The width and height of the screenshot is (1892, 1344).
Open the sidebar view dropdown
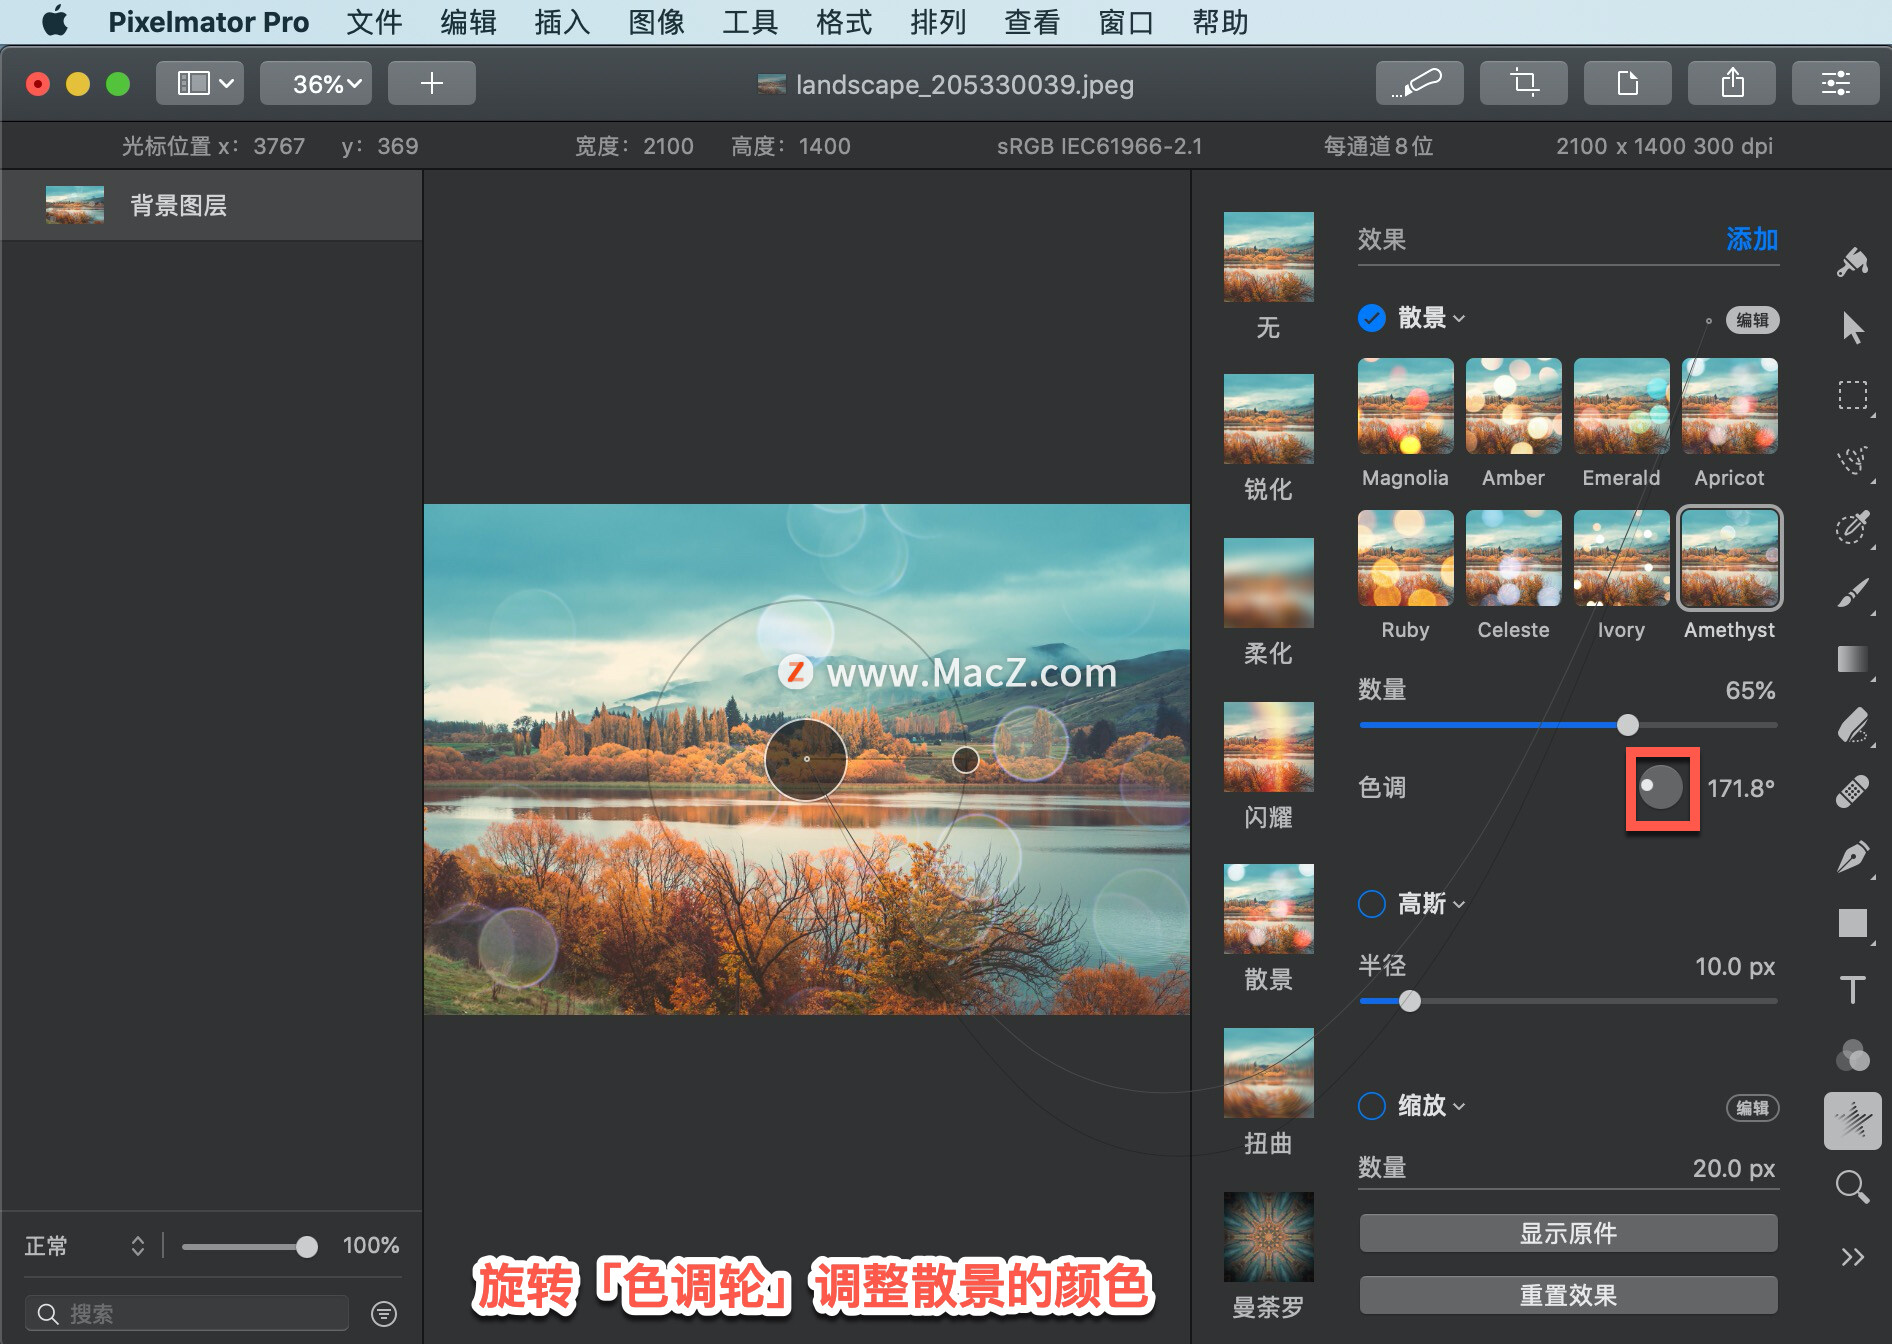[x=200, y=83]
